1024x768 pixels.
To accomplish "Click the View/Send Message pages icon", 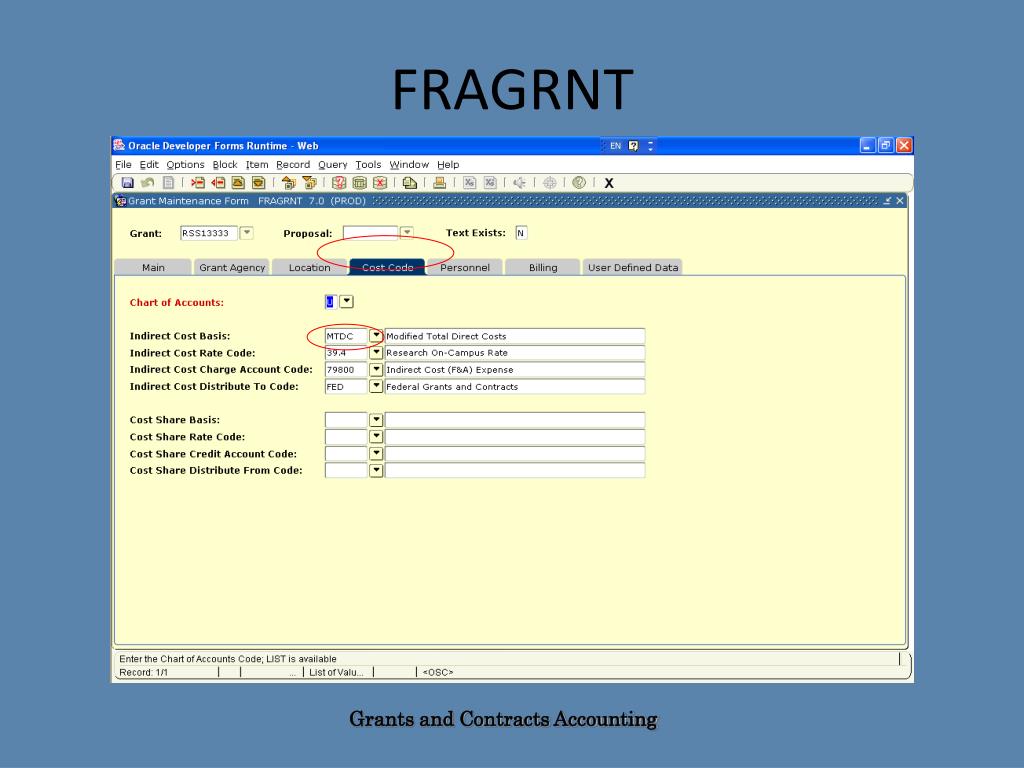I will point(409,183).
